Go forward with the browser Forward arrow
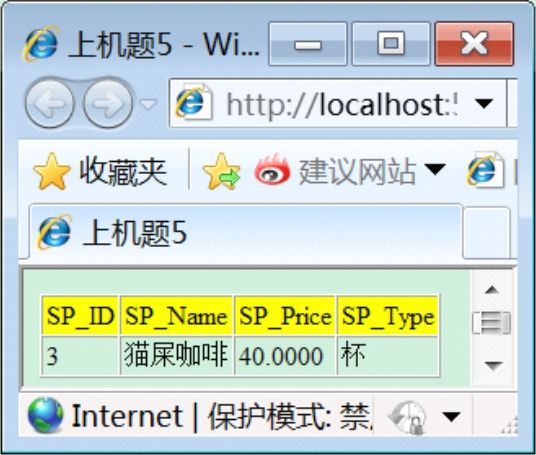The image size is (536, 455). point(108,103)
